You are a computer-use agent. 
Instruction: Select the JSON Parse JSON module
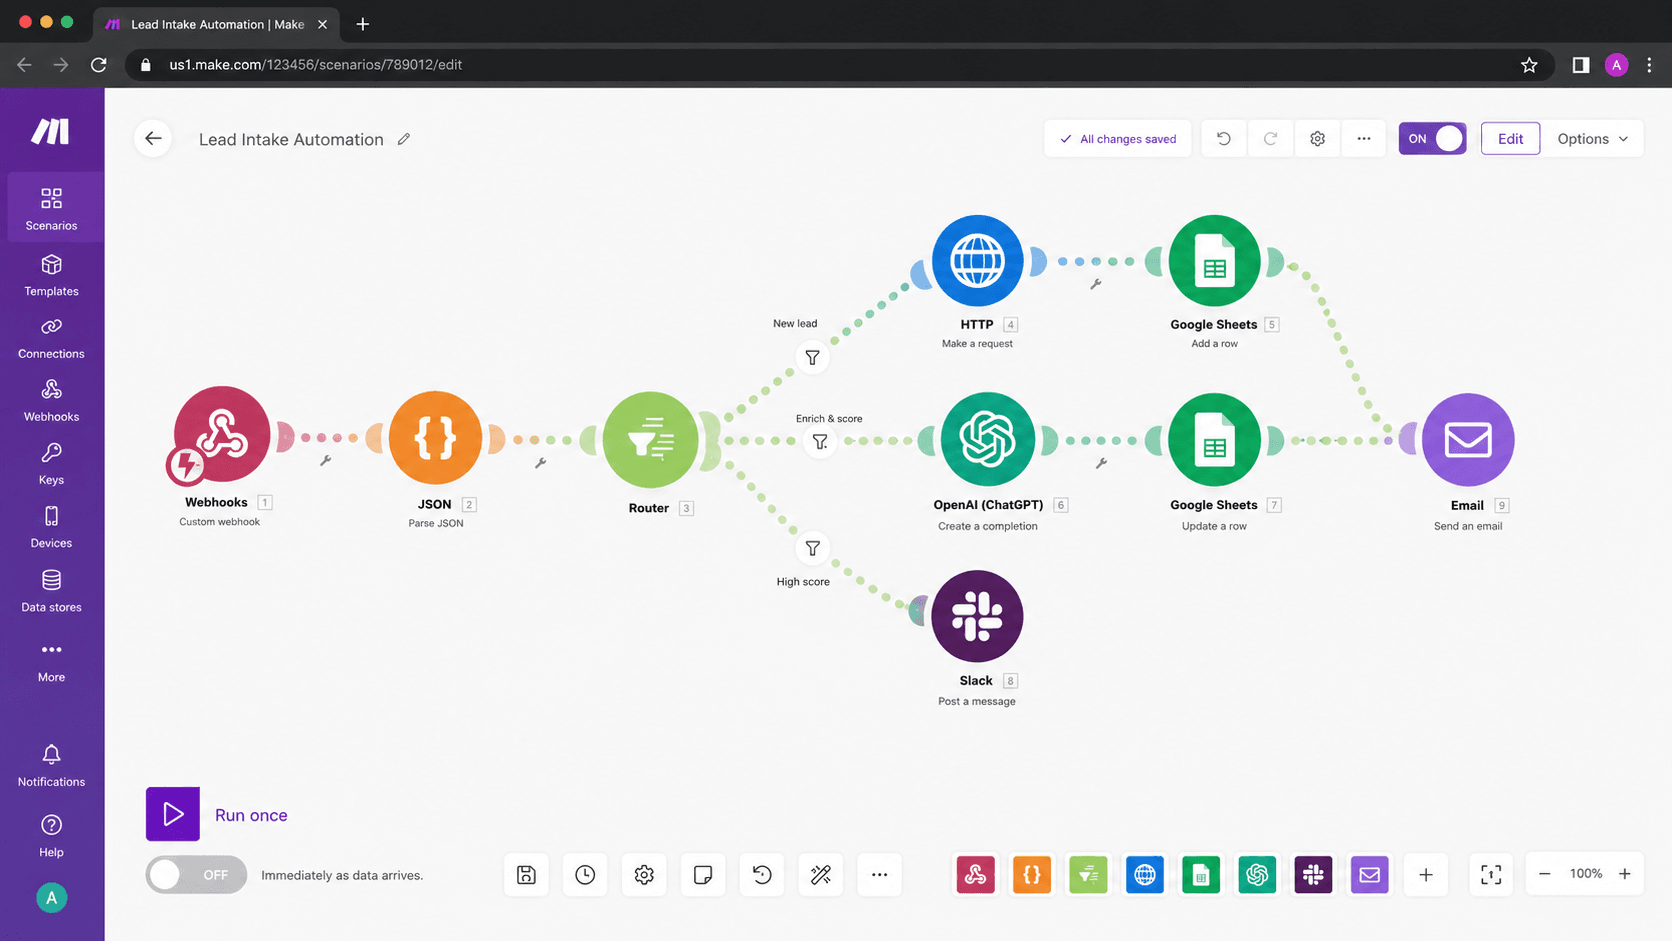tap(435, 438)
